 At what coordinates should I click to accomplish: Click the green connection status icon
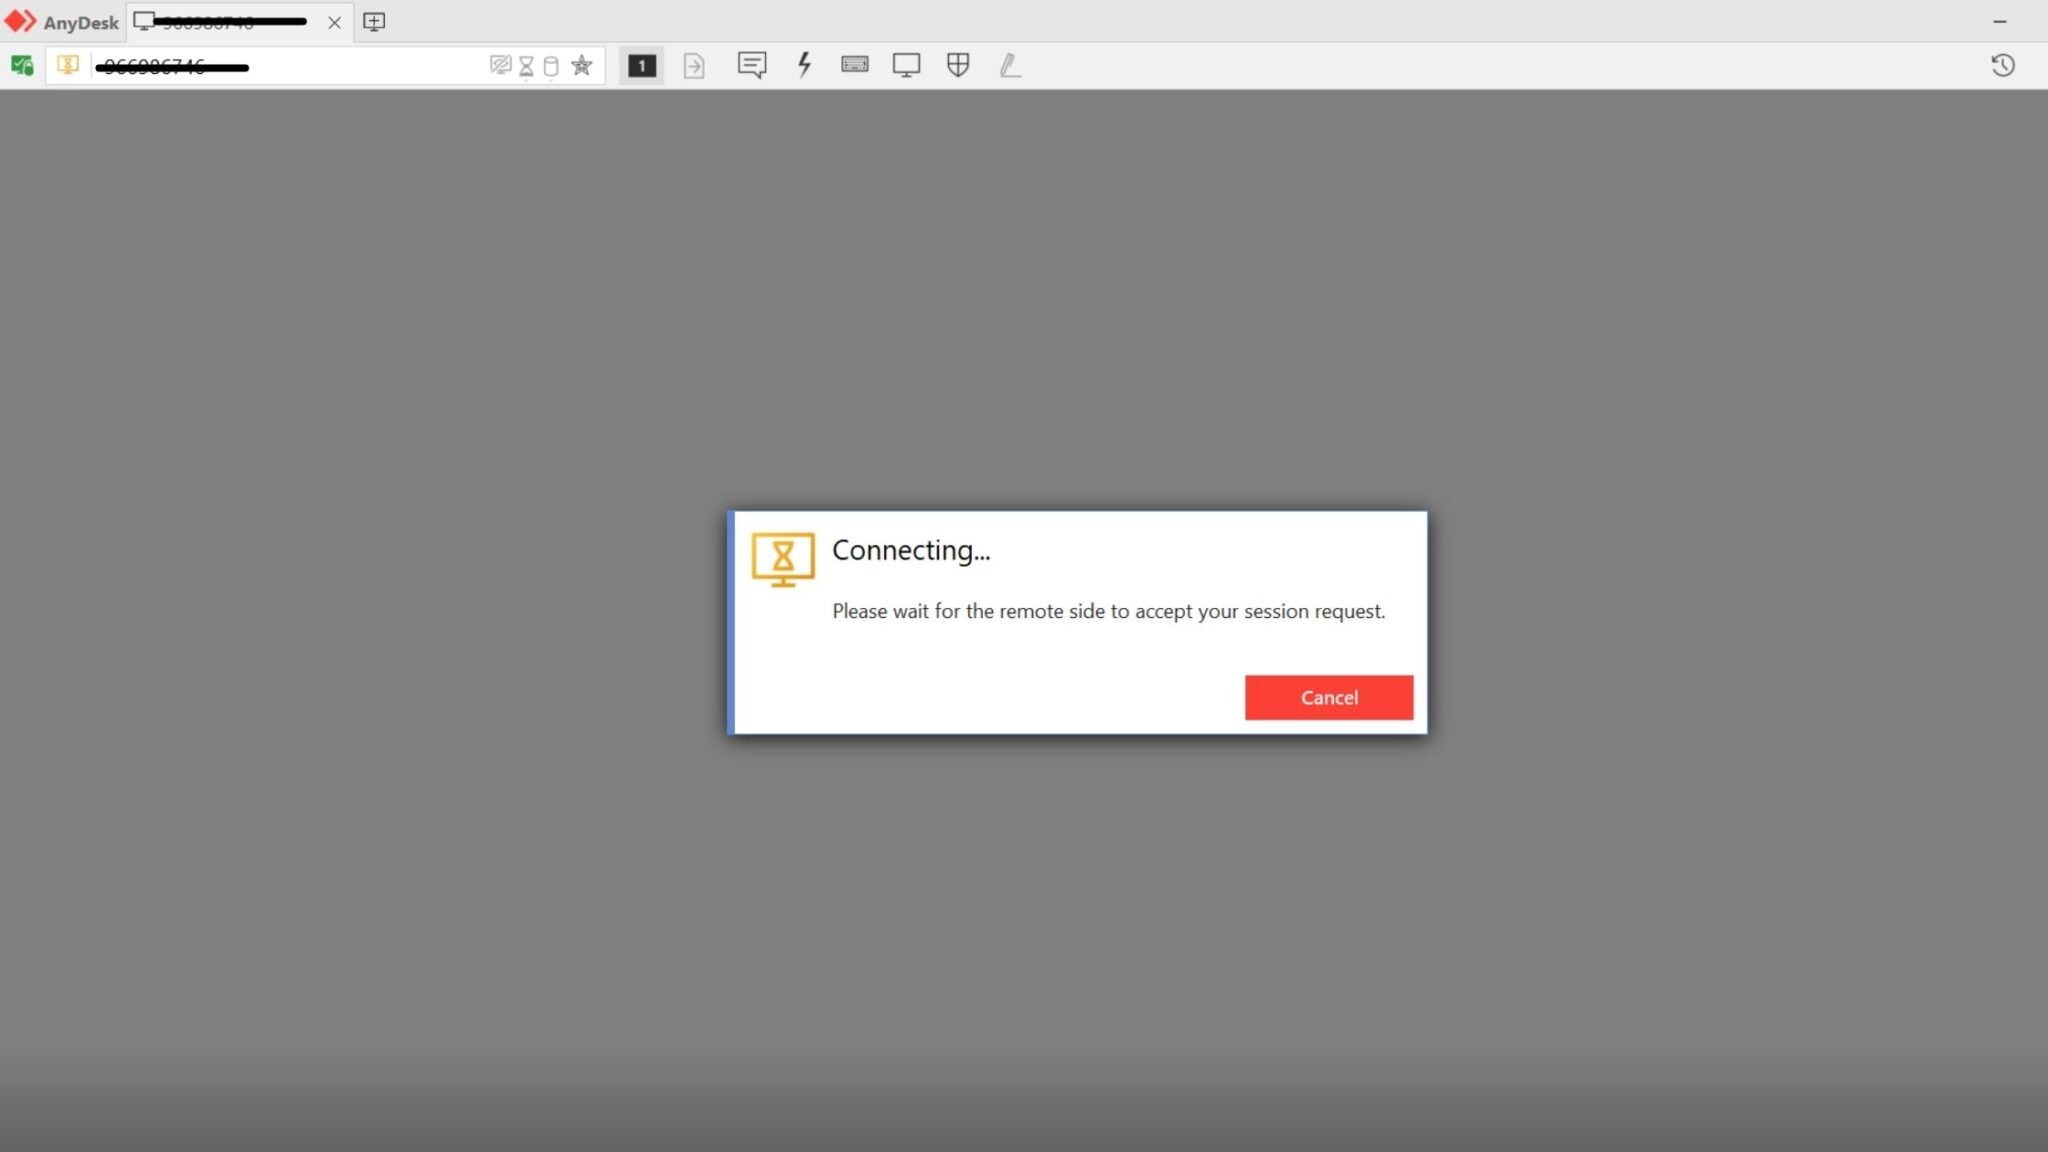(22, 66)
